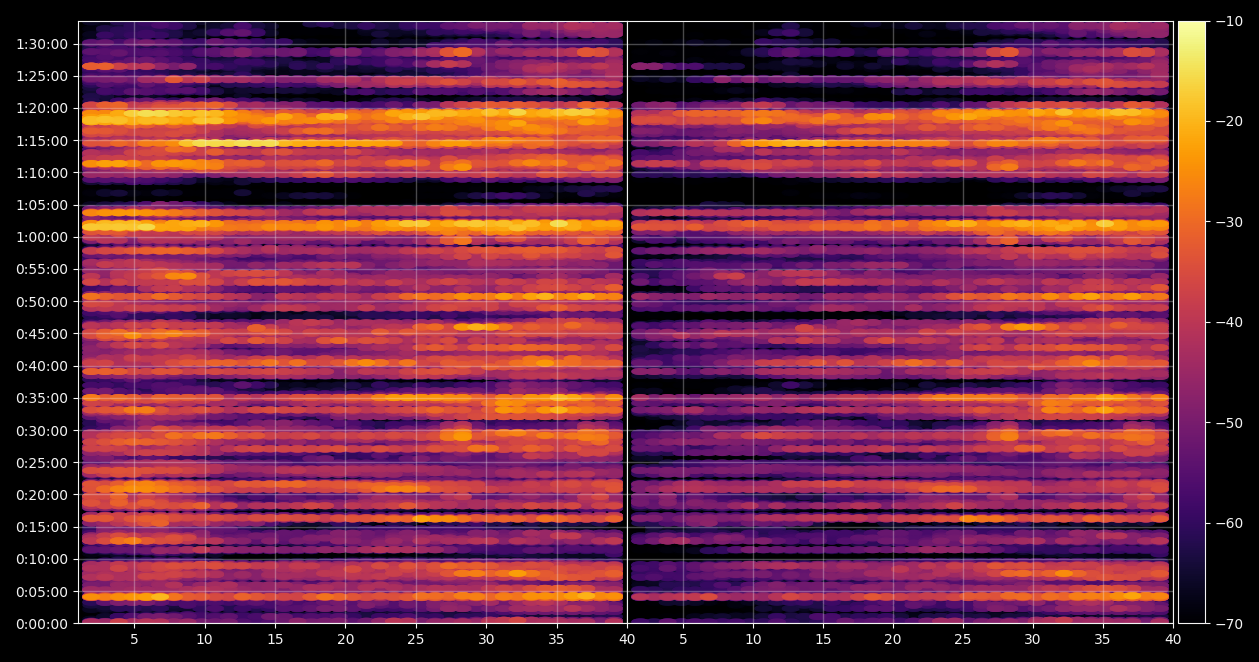Click x-axis tick 30 of left heatmap
The image size is (1259, 662).
(x=486, y=640)
